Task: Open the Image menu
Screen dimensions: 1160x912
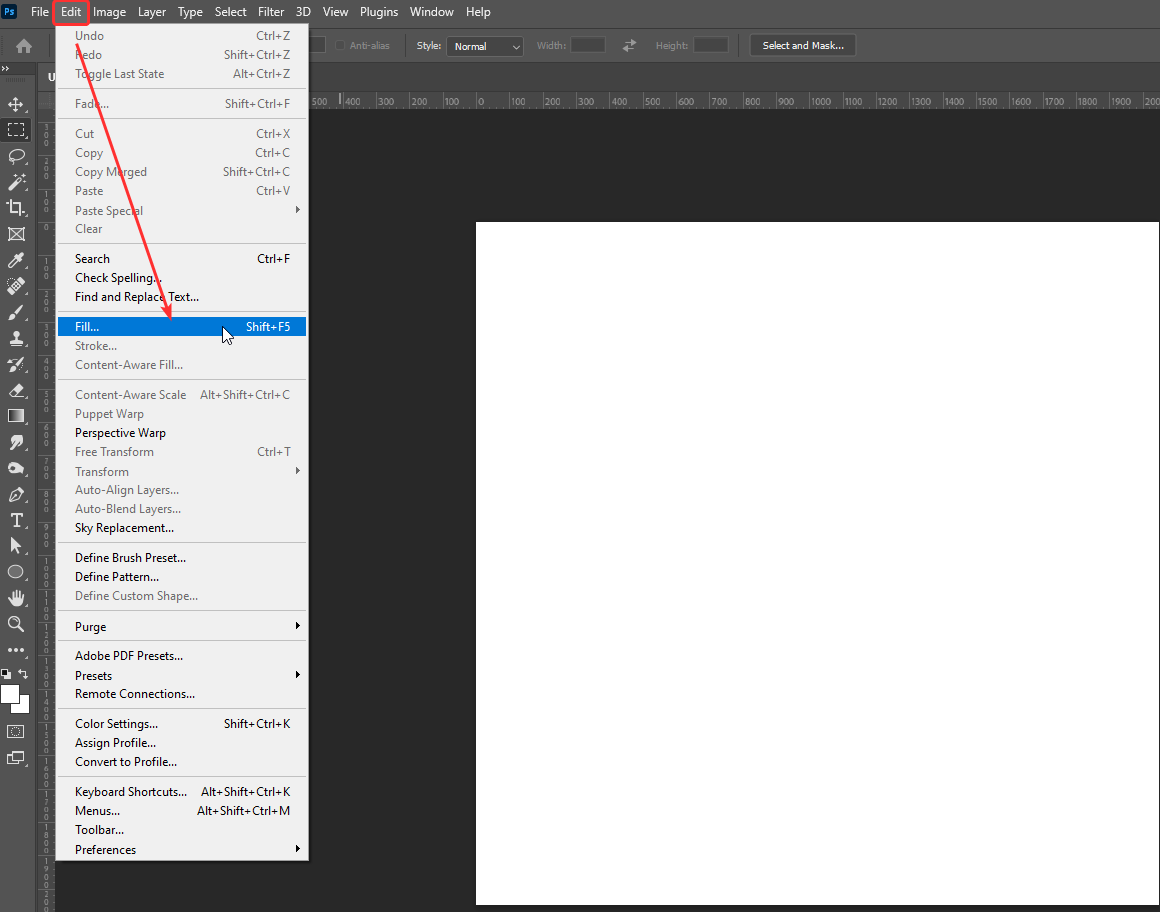Action: (109, 12)
